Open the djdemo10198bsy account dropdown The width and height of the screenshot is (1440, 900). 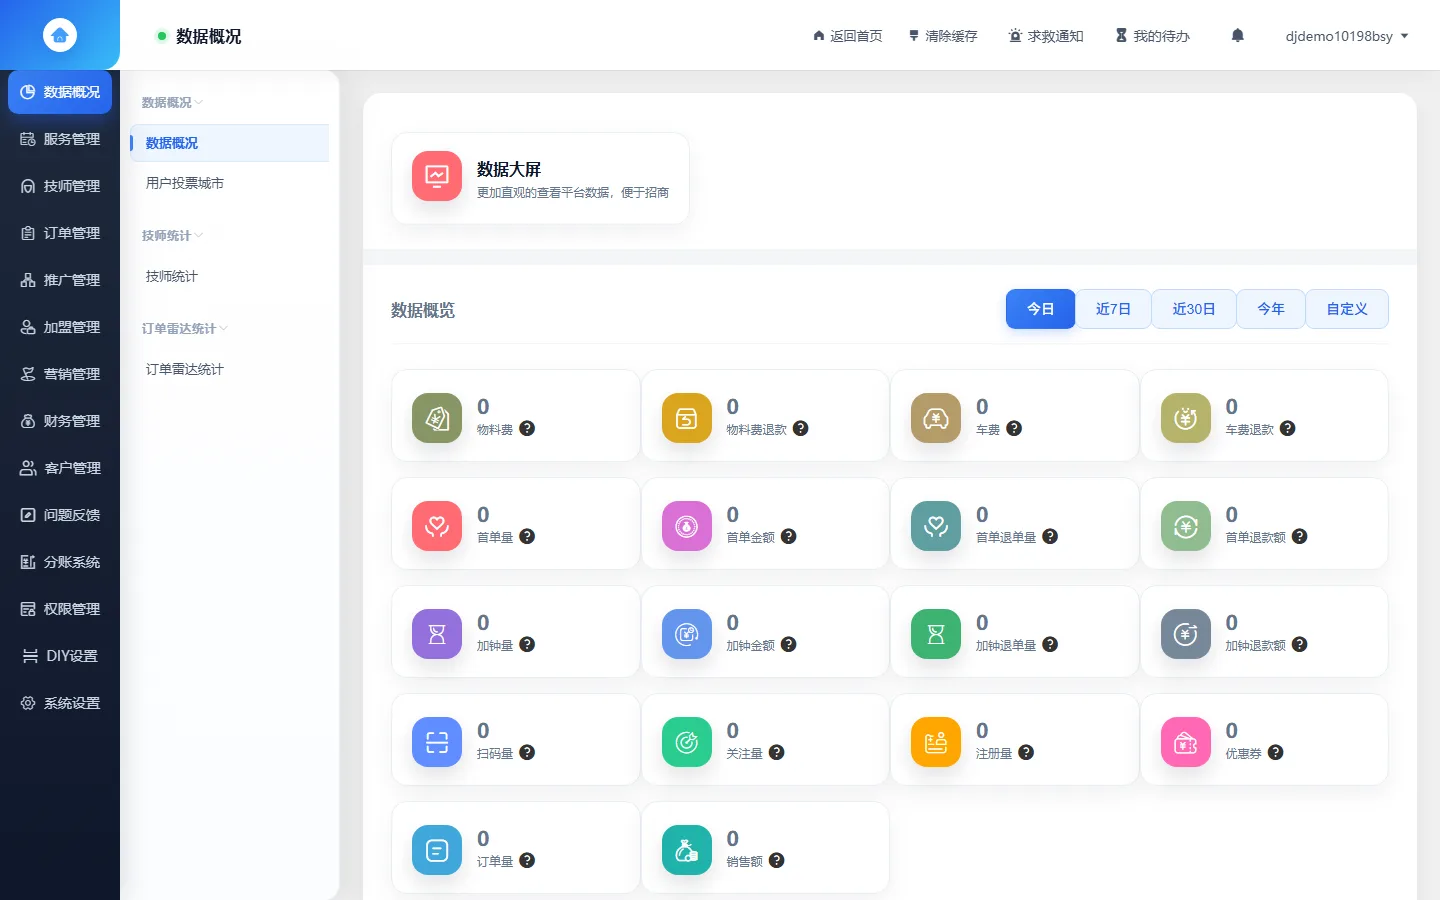click(1347, 36)
